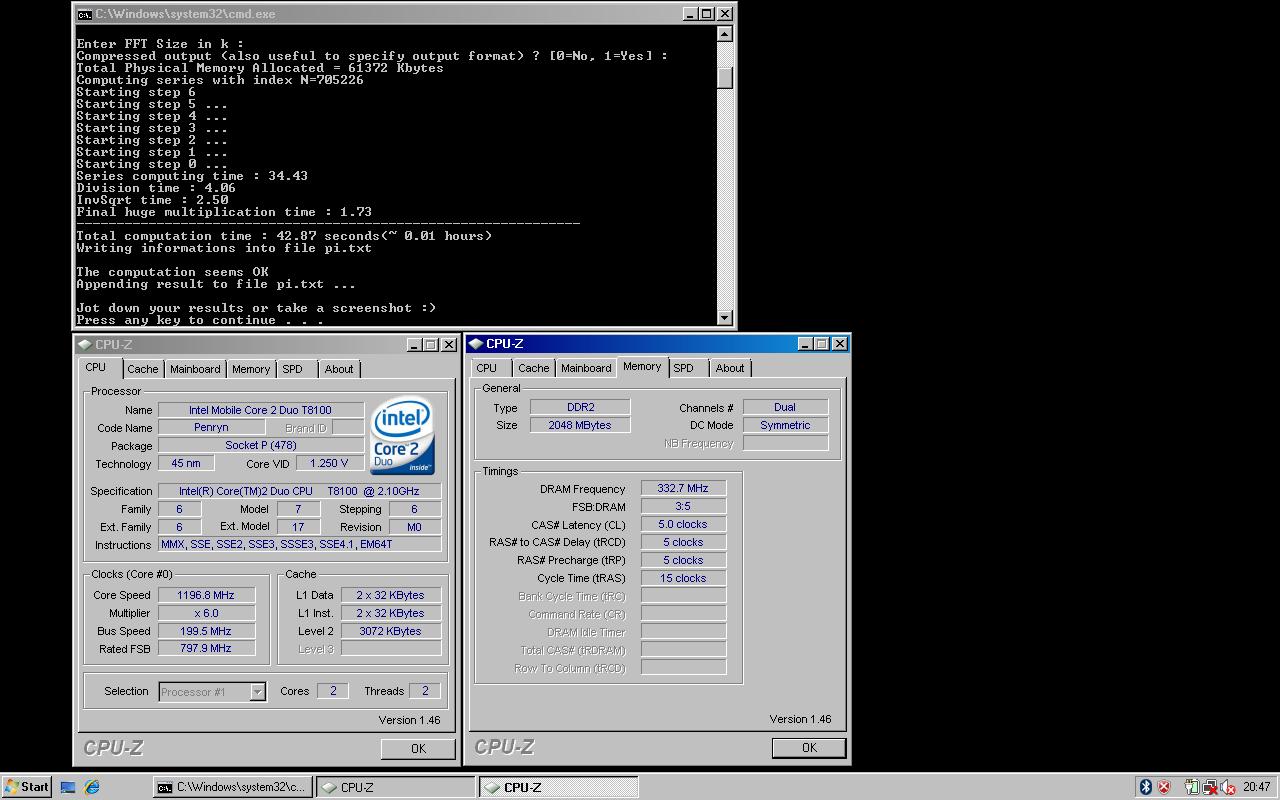
Task: Click Rated FSB value 797.9 MHz
Action: 206,648
